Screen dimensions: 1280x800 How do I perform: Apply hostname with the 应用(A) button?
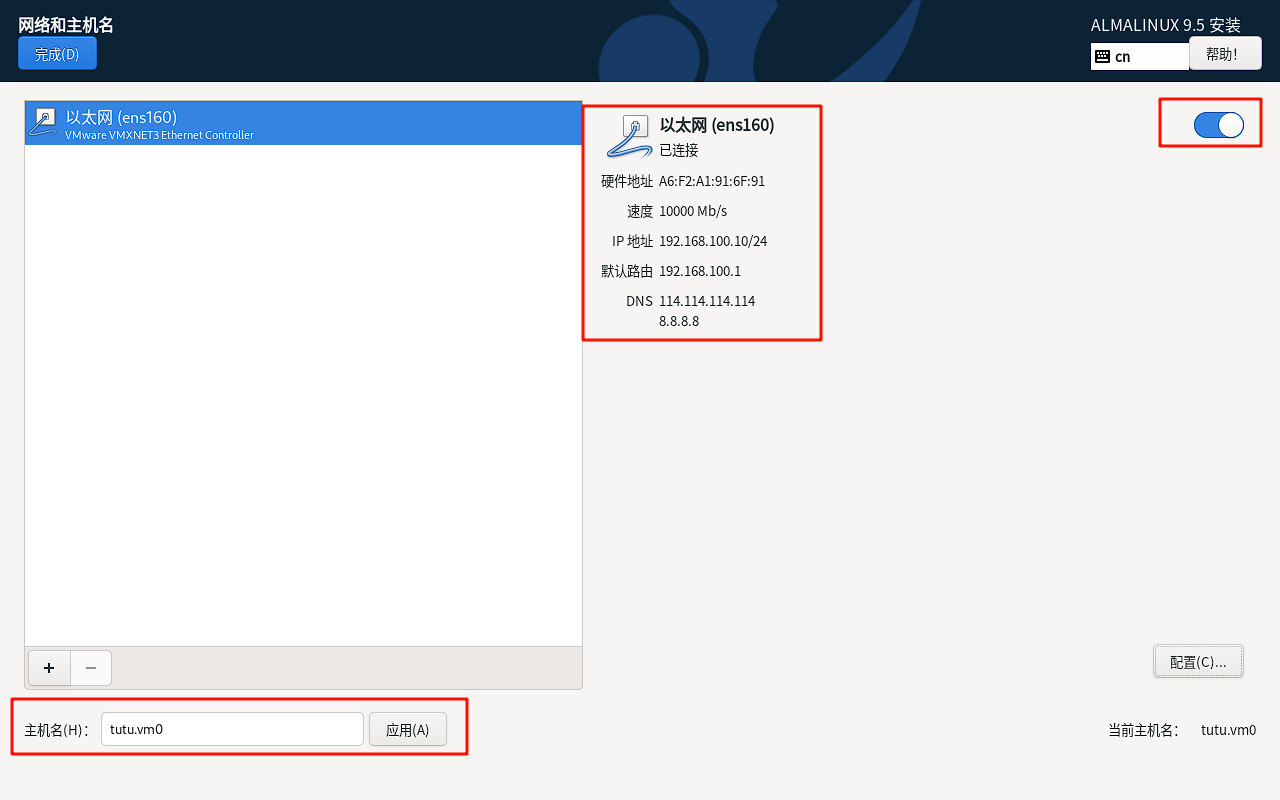(x=407, y=730)
